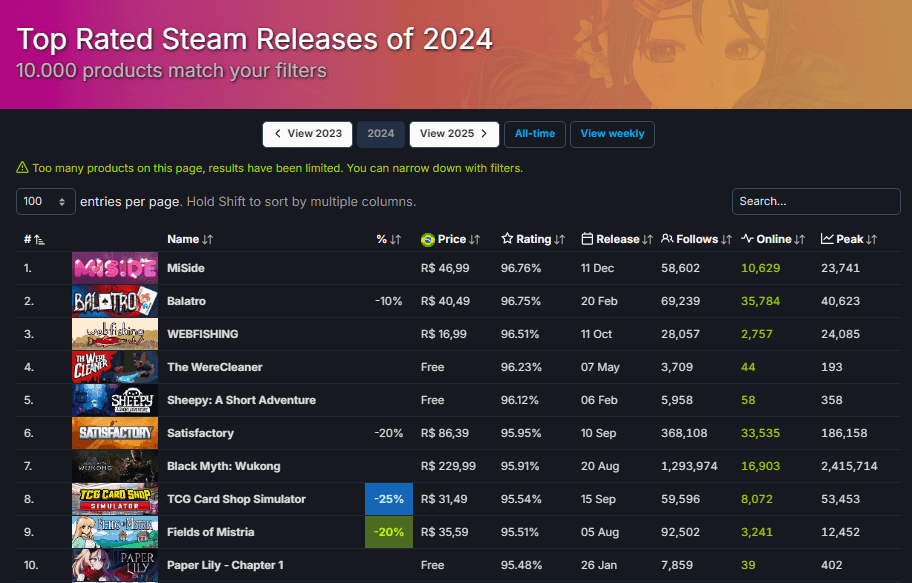Click the sort arrows after Price
Viewport: 912px width, 583px height.
(x=475, y=240)
